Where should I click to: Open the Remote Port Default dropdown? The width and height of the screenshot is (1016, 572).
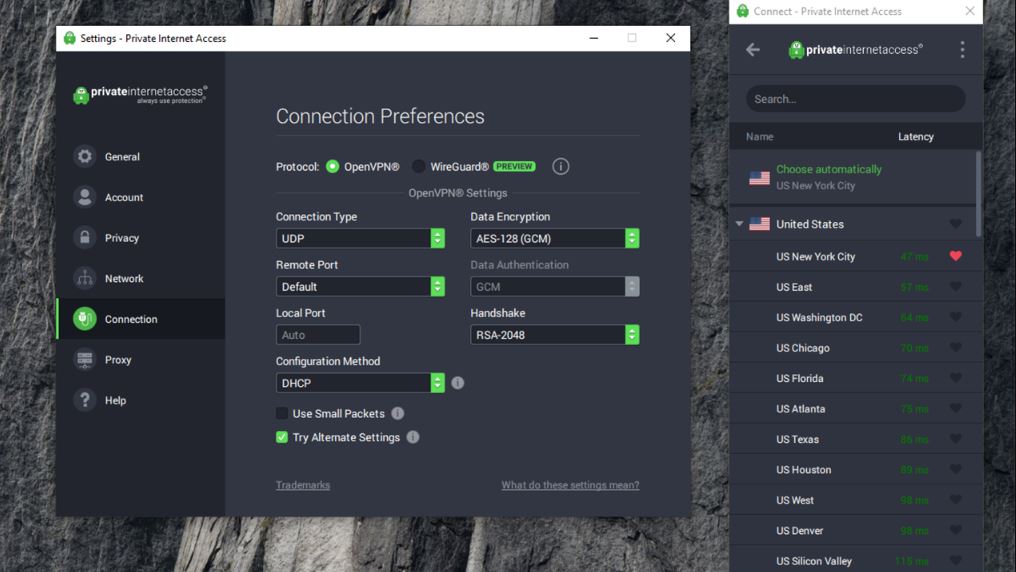[x=360, y=286]
